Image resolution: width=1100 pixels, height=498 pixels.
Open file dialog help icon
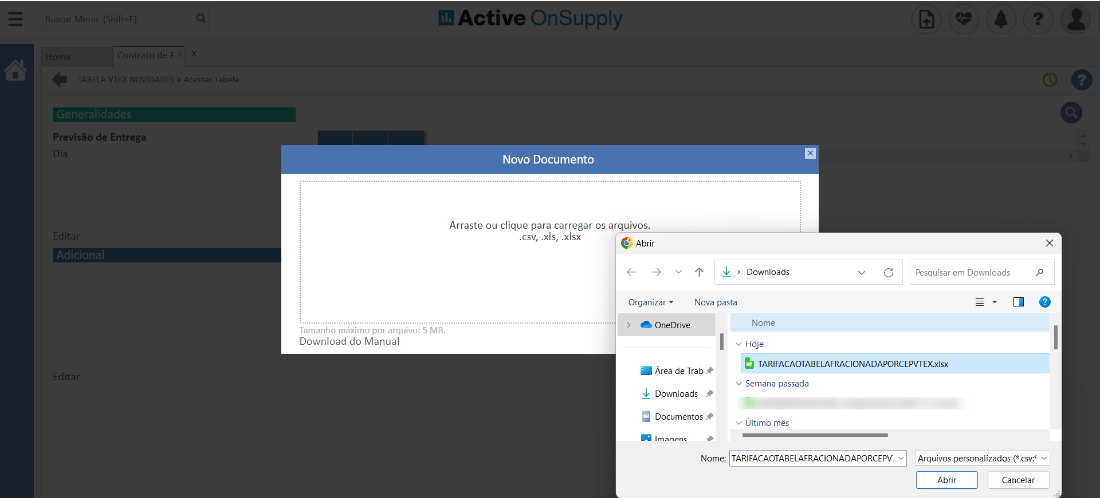[x=1045, y=302]
